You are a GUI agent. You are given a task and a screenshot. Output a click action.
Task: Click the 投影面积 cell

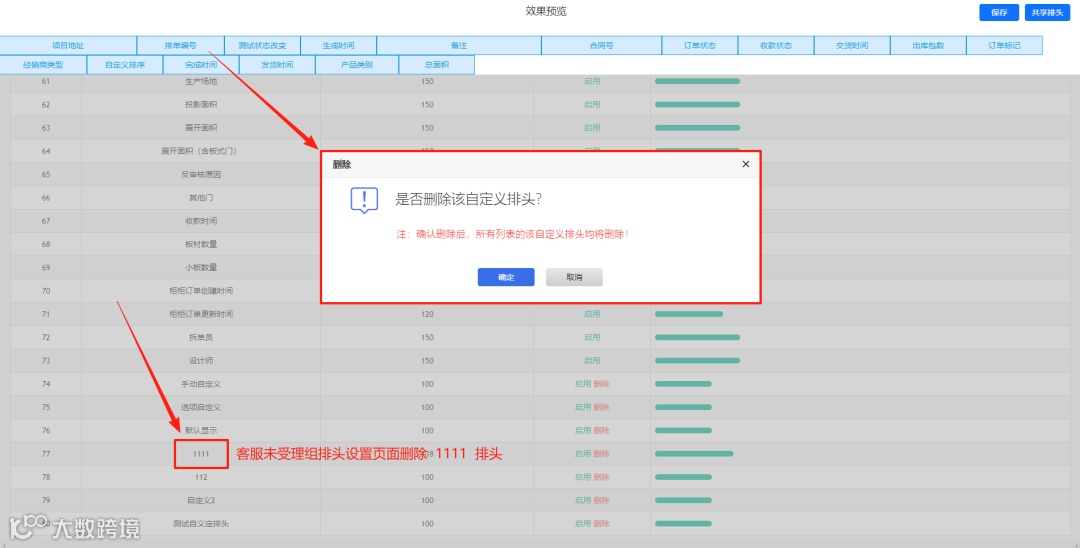(201, 105)
